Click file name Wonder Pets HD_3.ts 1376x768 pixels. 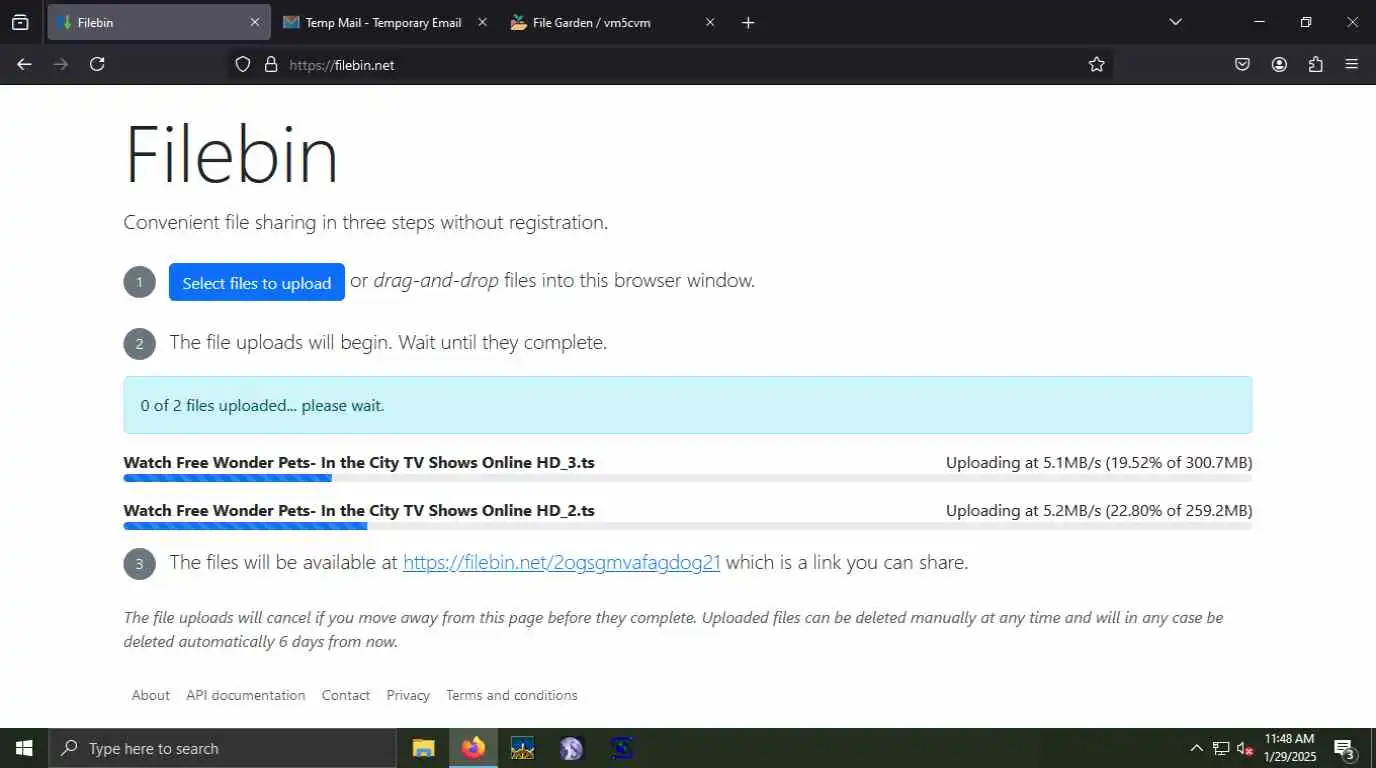pyautogui.click(x=359, y=462)
